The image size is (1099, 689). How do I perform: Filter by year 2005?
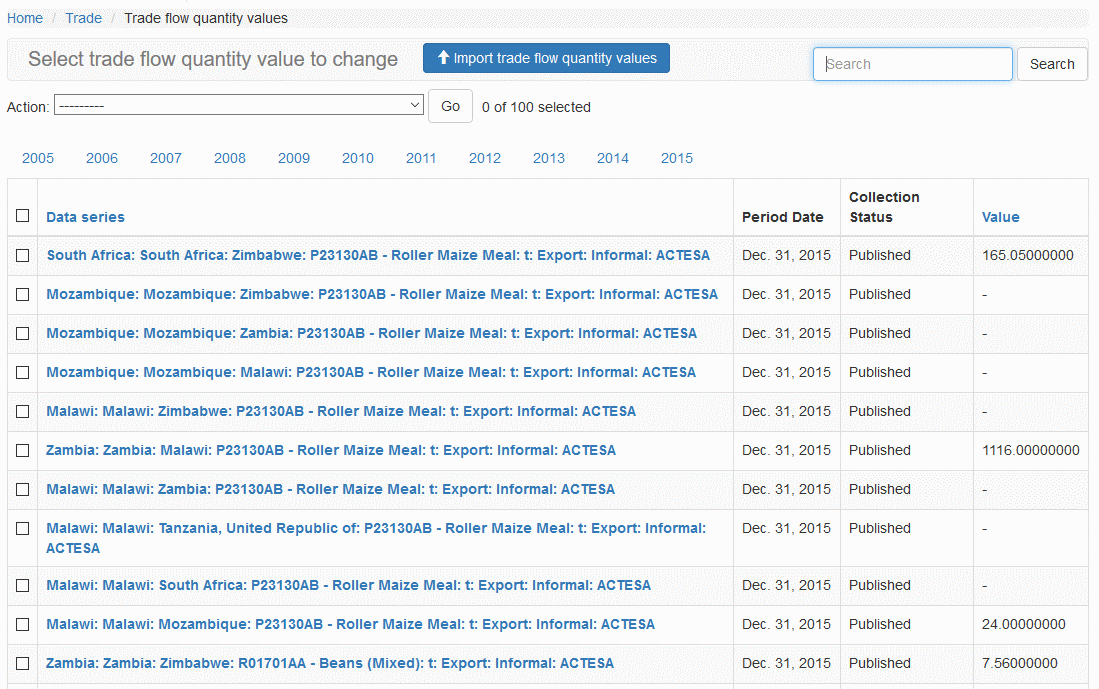(38, 158)
